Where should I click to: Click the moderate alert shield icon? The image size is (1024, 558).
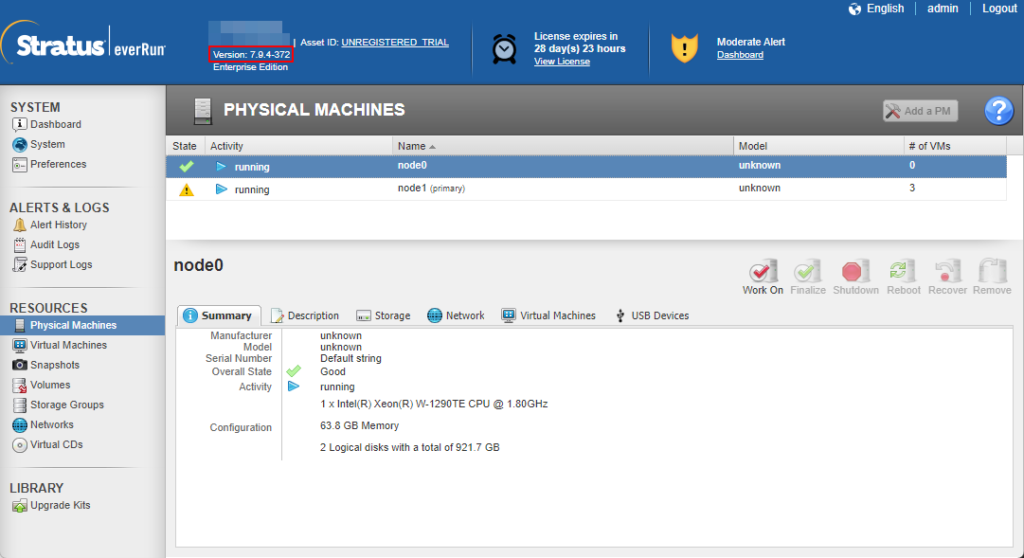(684, 48)
